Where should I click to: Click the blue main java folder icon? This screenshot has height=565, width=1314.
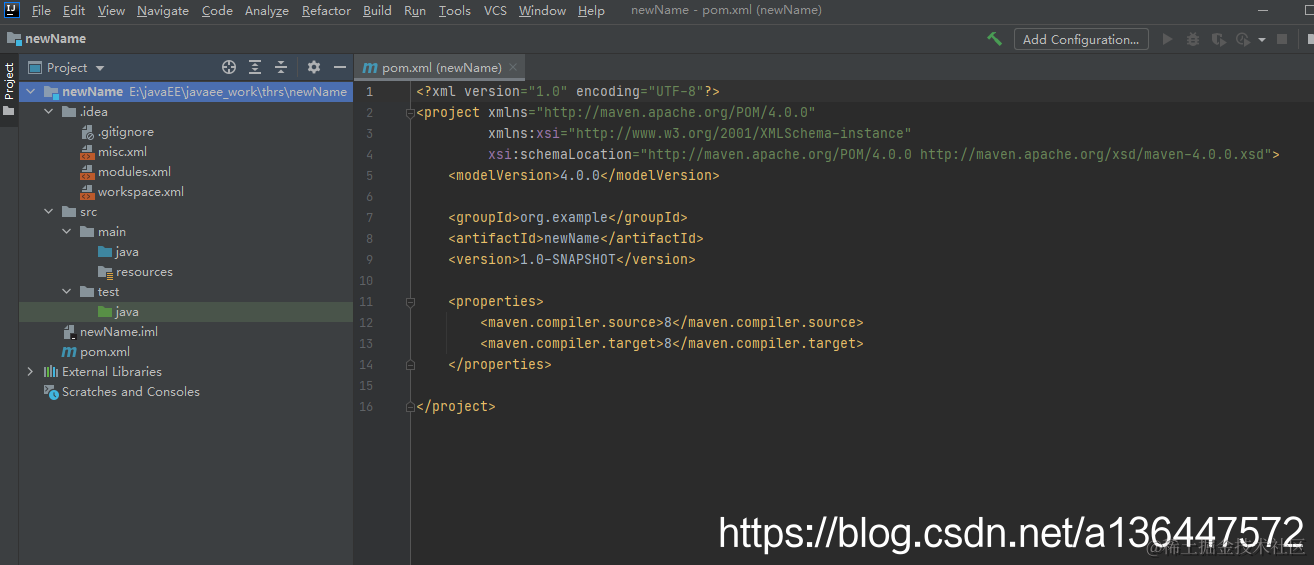(x=105, y=252)
